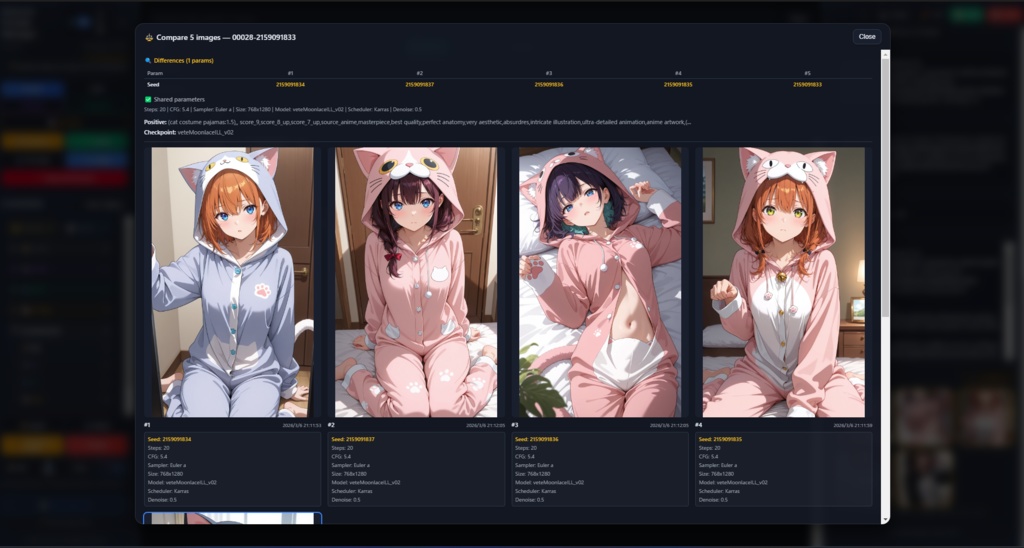The width and height of the screenshot is (1024, 548).
Task: Click the '#1' column header in the differences table
Action: 290,73
